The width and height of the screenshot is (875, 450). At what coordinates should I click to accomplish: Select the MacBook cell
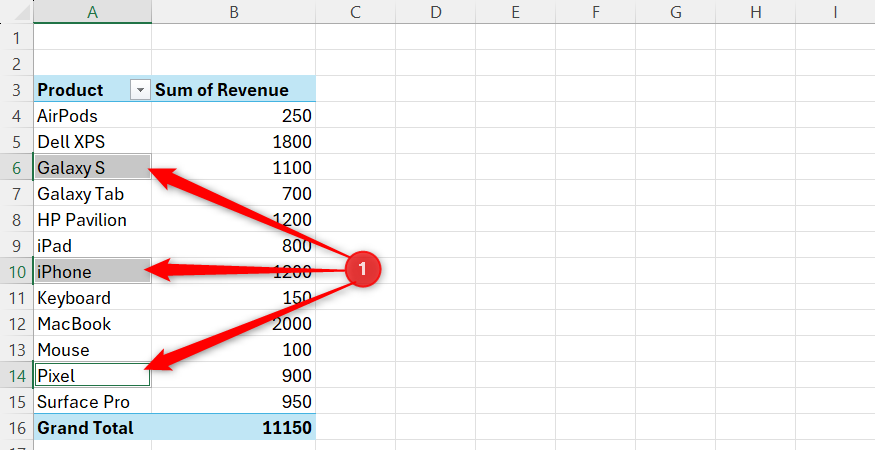93,324
